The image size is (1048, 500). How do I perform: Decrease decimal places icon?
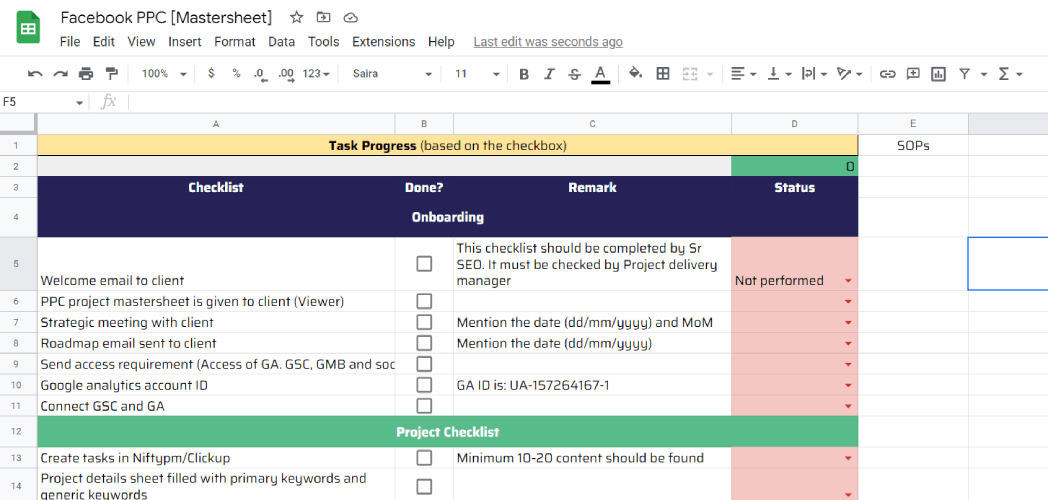[x=260, y=74]
